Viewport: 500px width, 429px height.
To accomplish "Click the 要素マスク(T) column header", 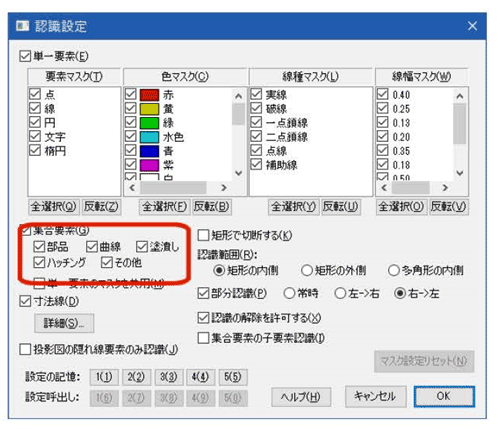I will pos(74,77).
